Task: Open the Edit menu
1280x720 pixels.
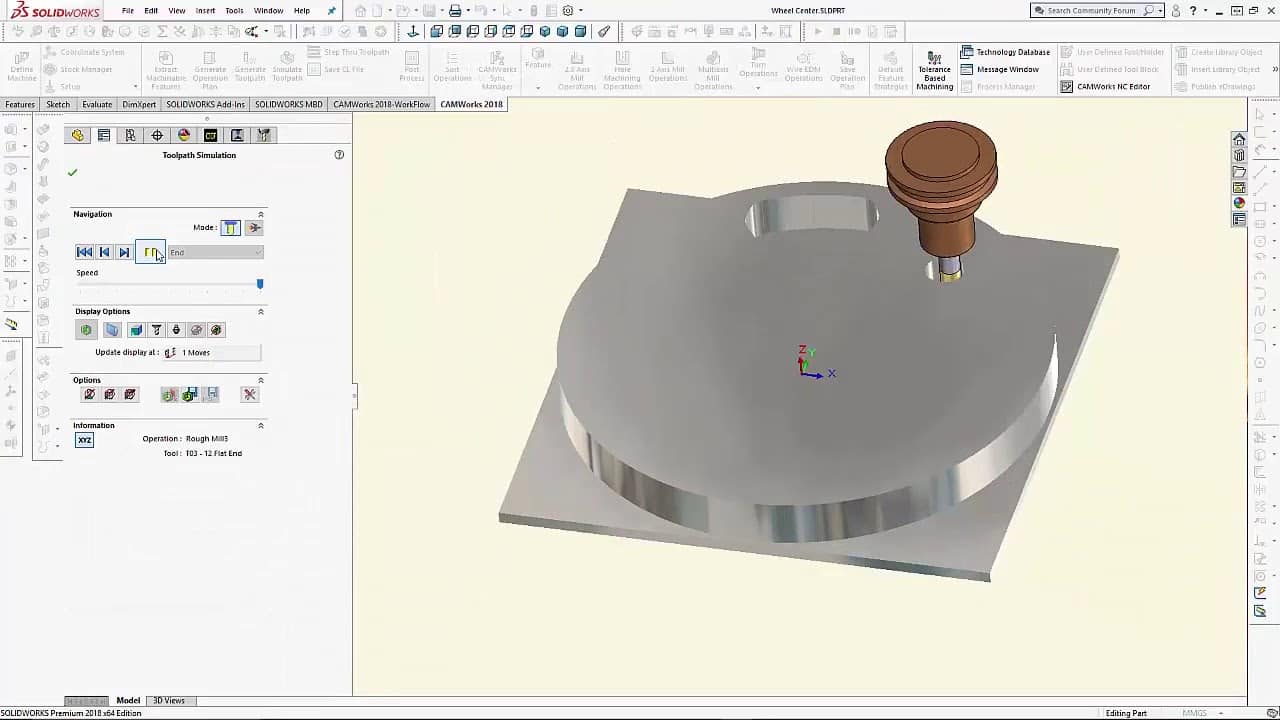Action: point(151,11)
